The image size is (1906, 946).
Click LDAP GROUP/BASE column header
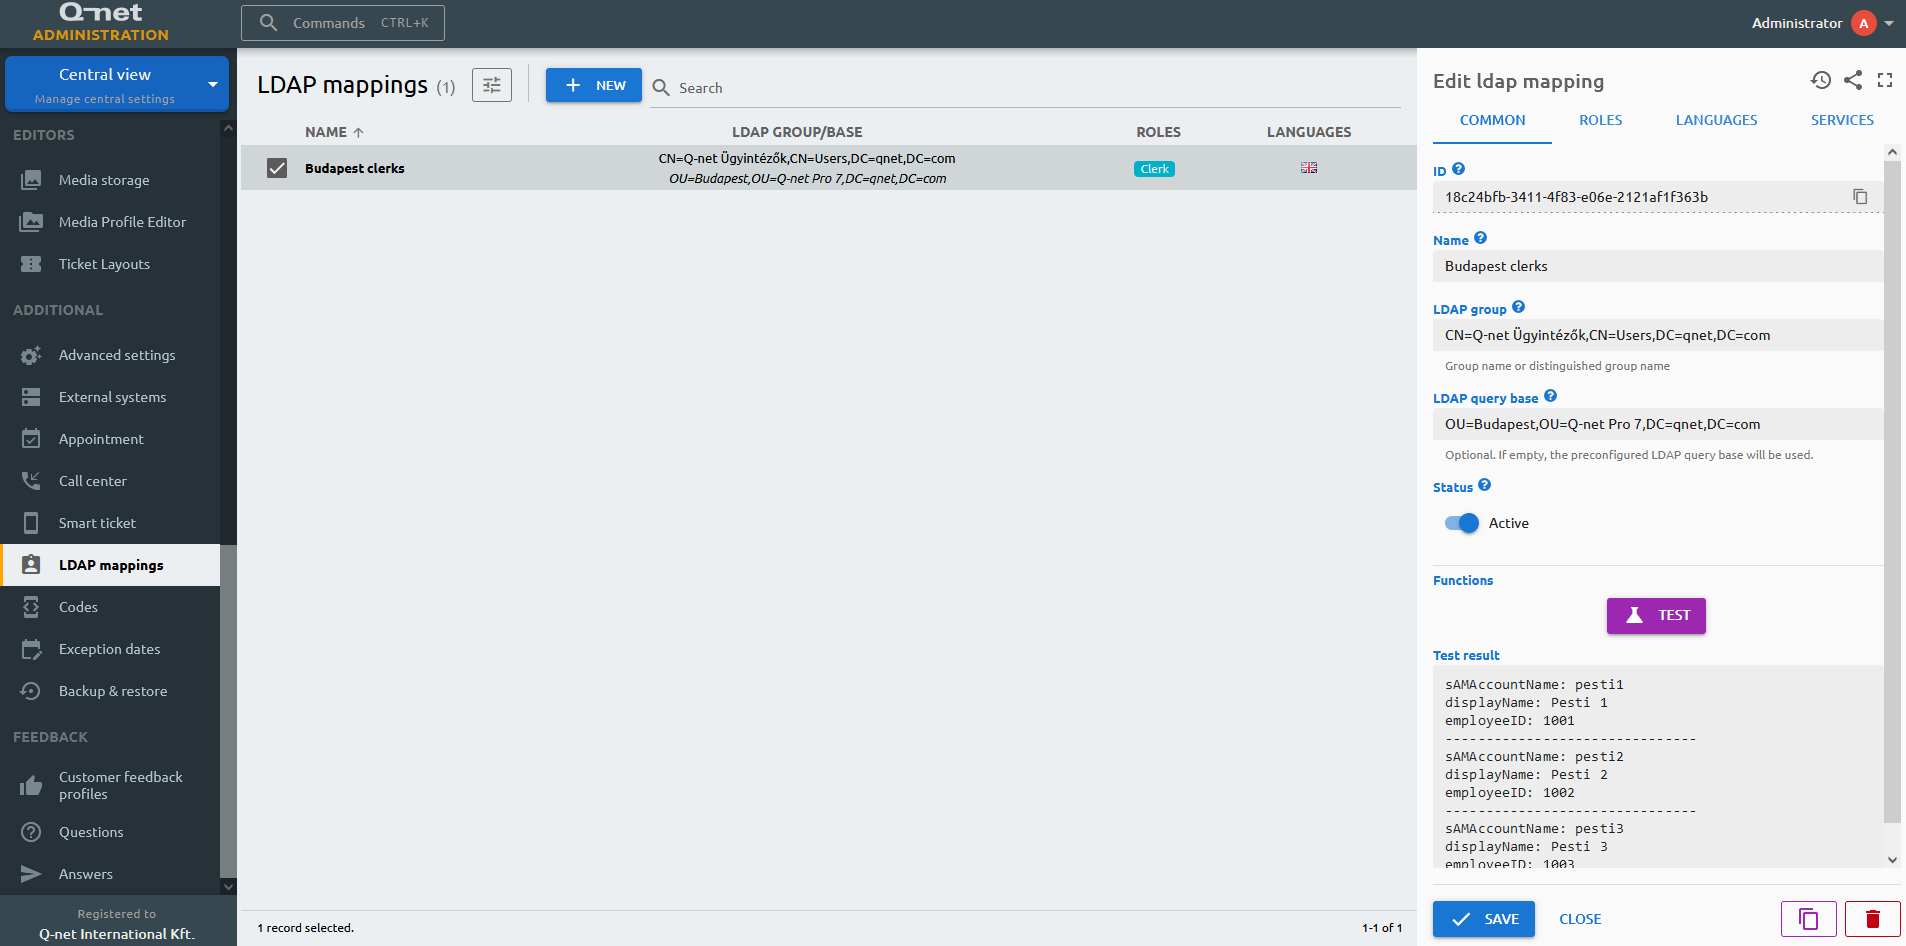coord(797,132)
